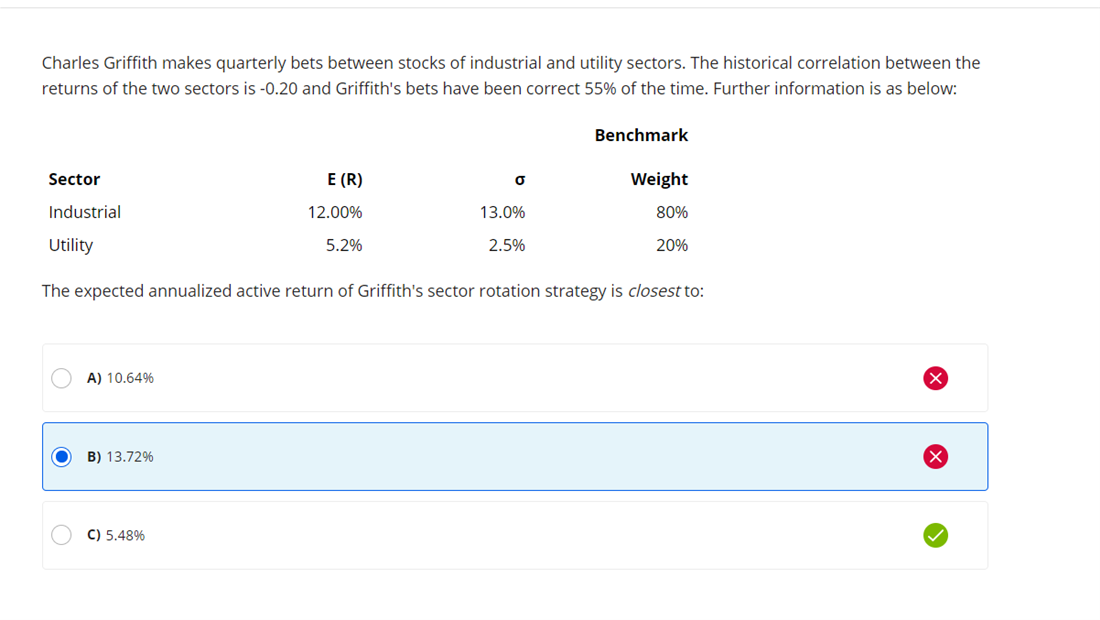Click the sigma column header
The width and height of the screenshot is (1100, 620).
point(518,180)
